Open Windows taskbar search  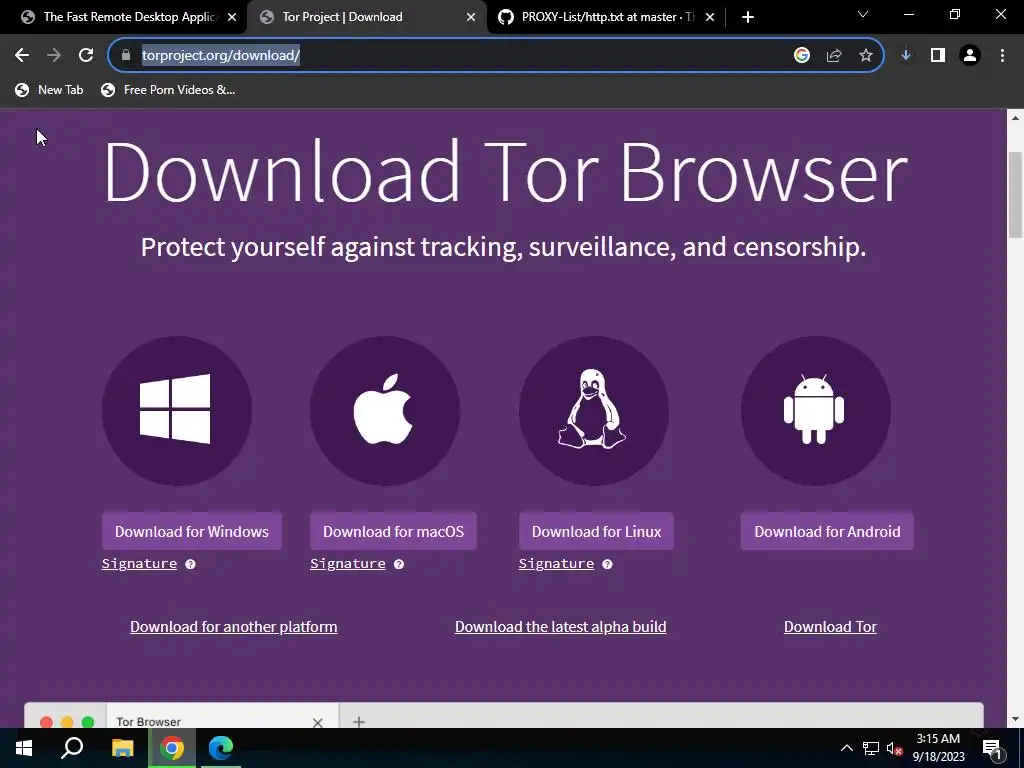point(72,748)
